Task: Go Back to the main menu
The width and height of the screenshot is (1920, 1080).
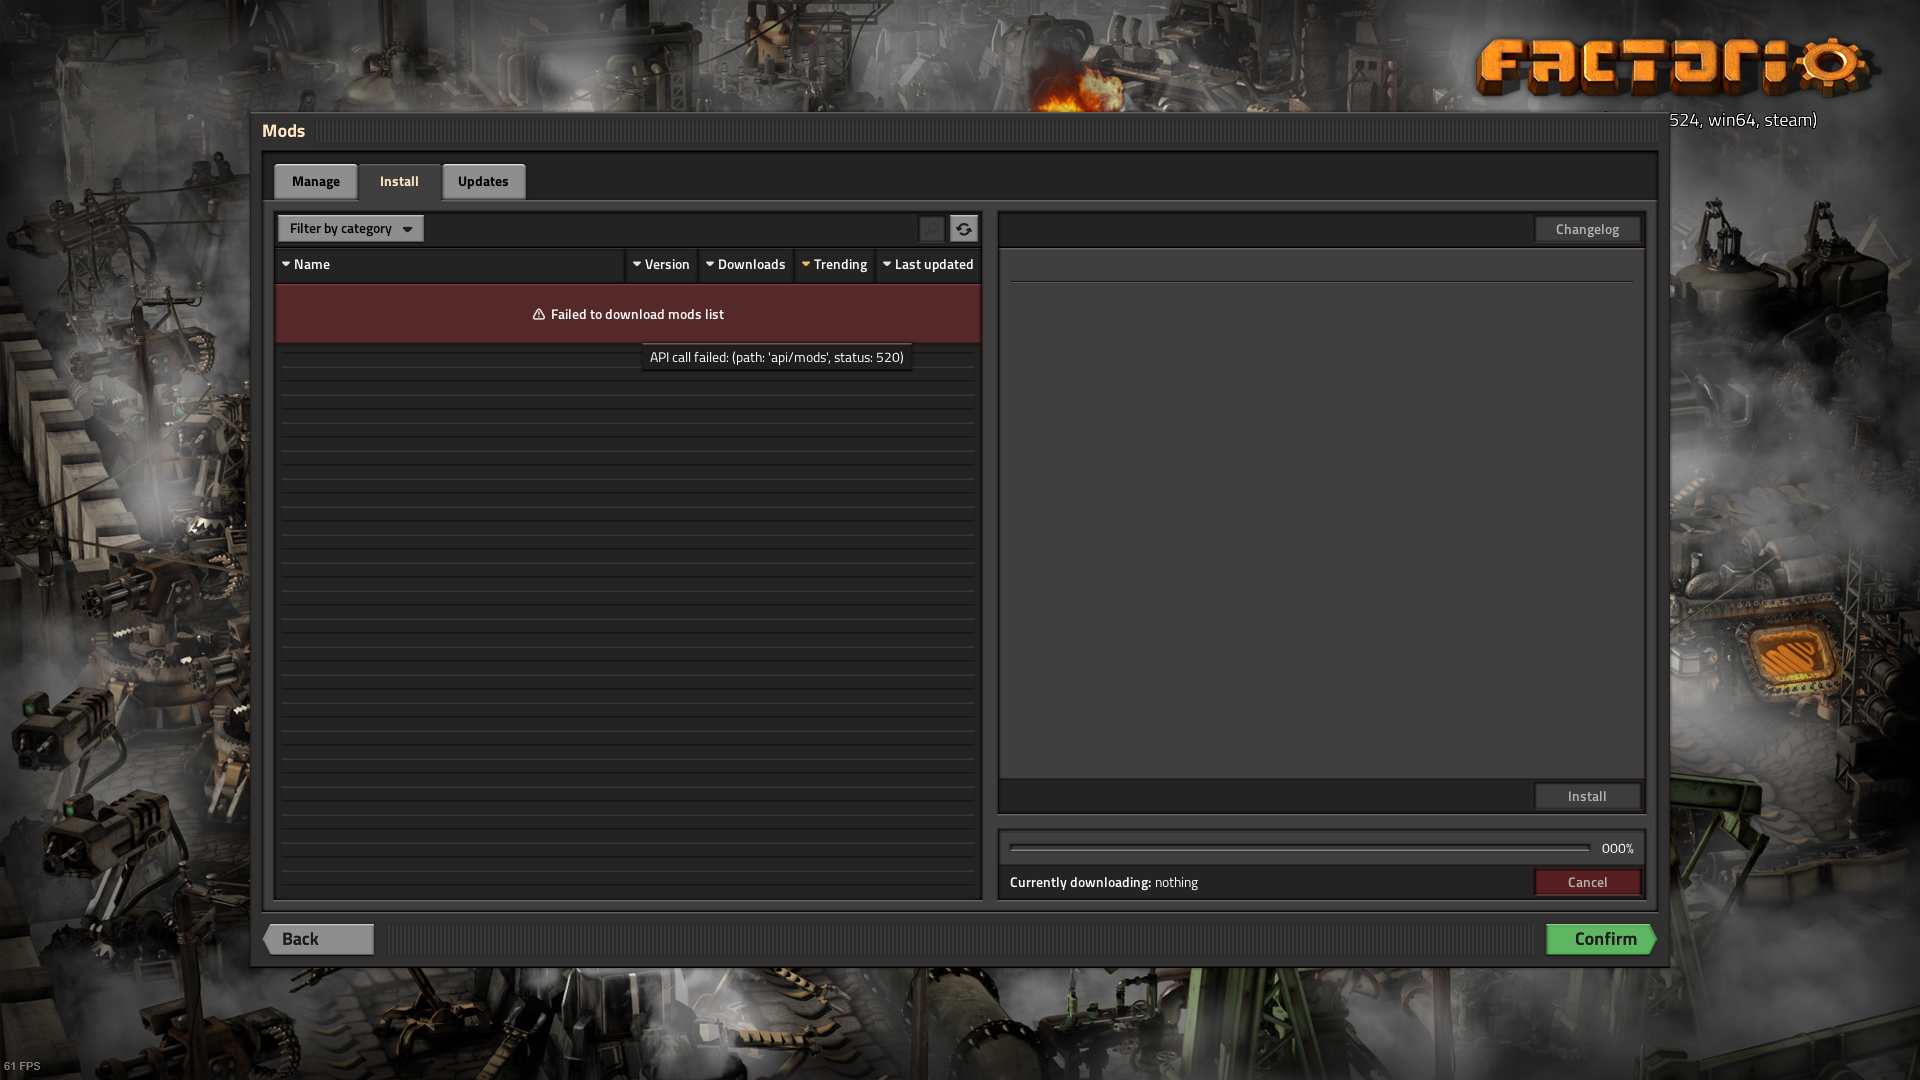Action: pos(319,939)
